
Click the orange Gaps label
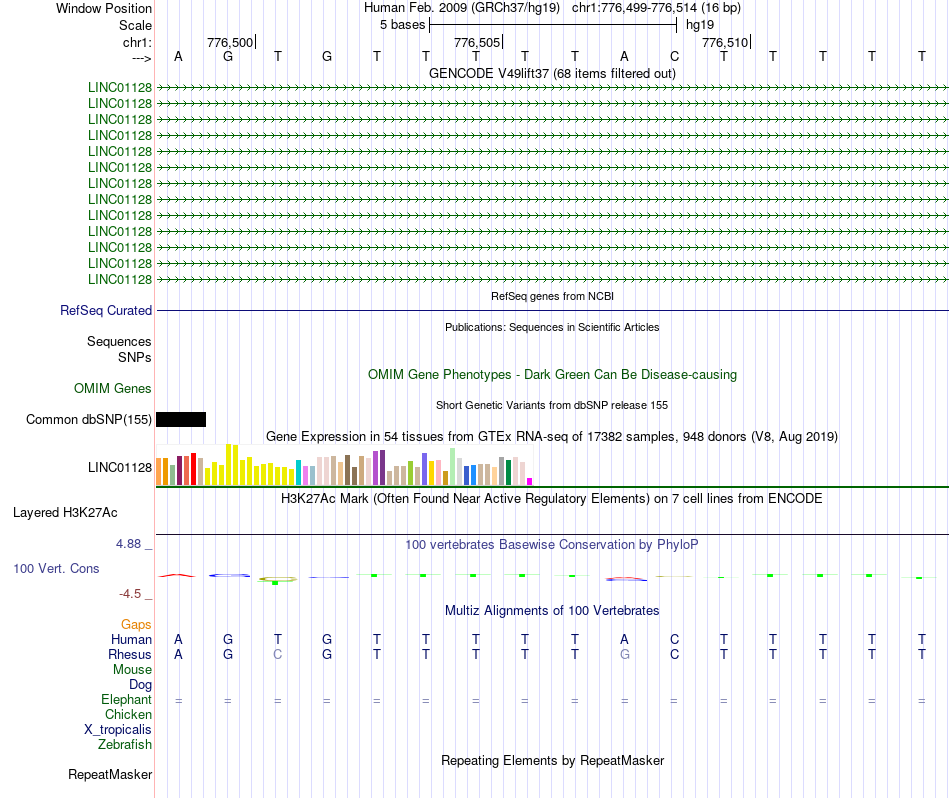[x=136, y=624]
